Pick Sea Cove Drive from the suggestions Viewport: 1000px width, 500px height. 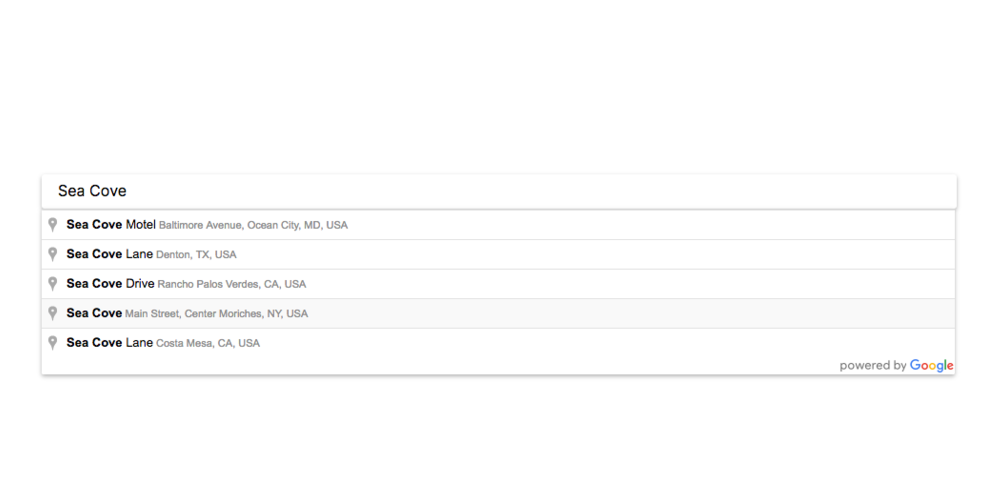pos(498,284)
